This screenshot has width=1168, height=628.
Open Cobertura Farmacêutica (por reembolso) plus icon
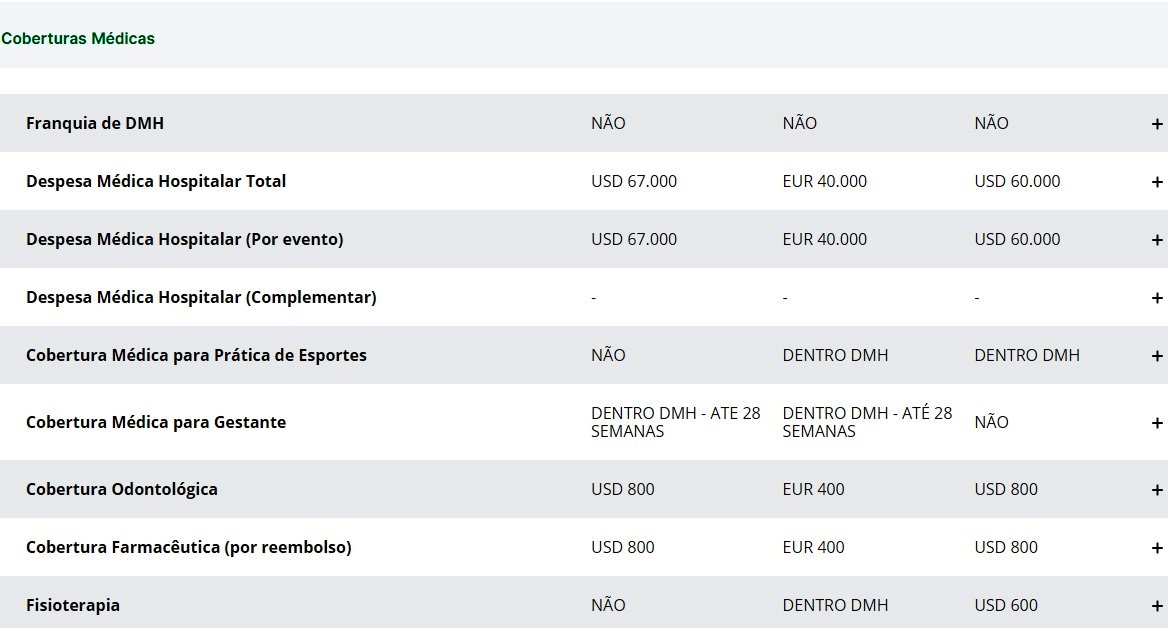[x=1157, y=548]
